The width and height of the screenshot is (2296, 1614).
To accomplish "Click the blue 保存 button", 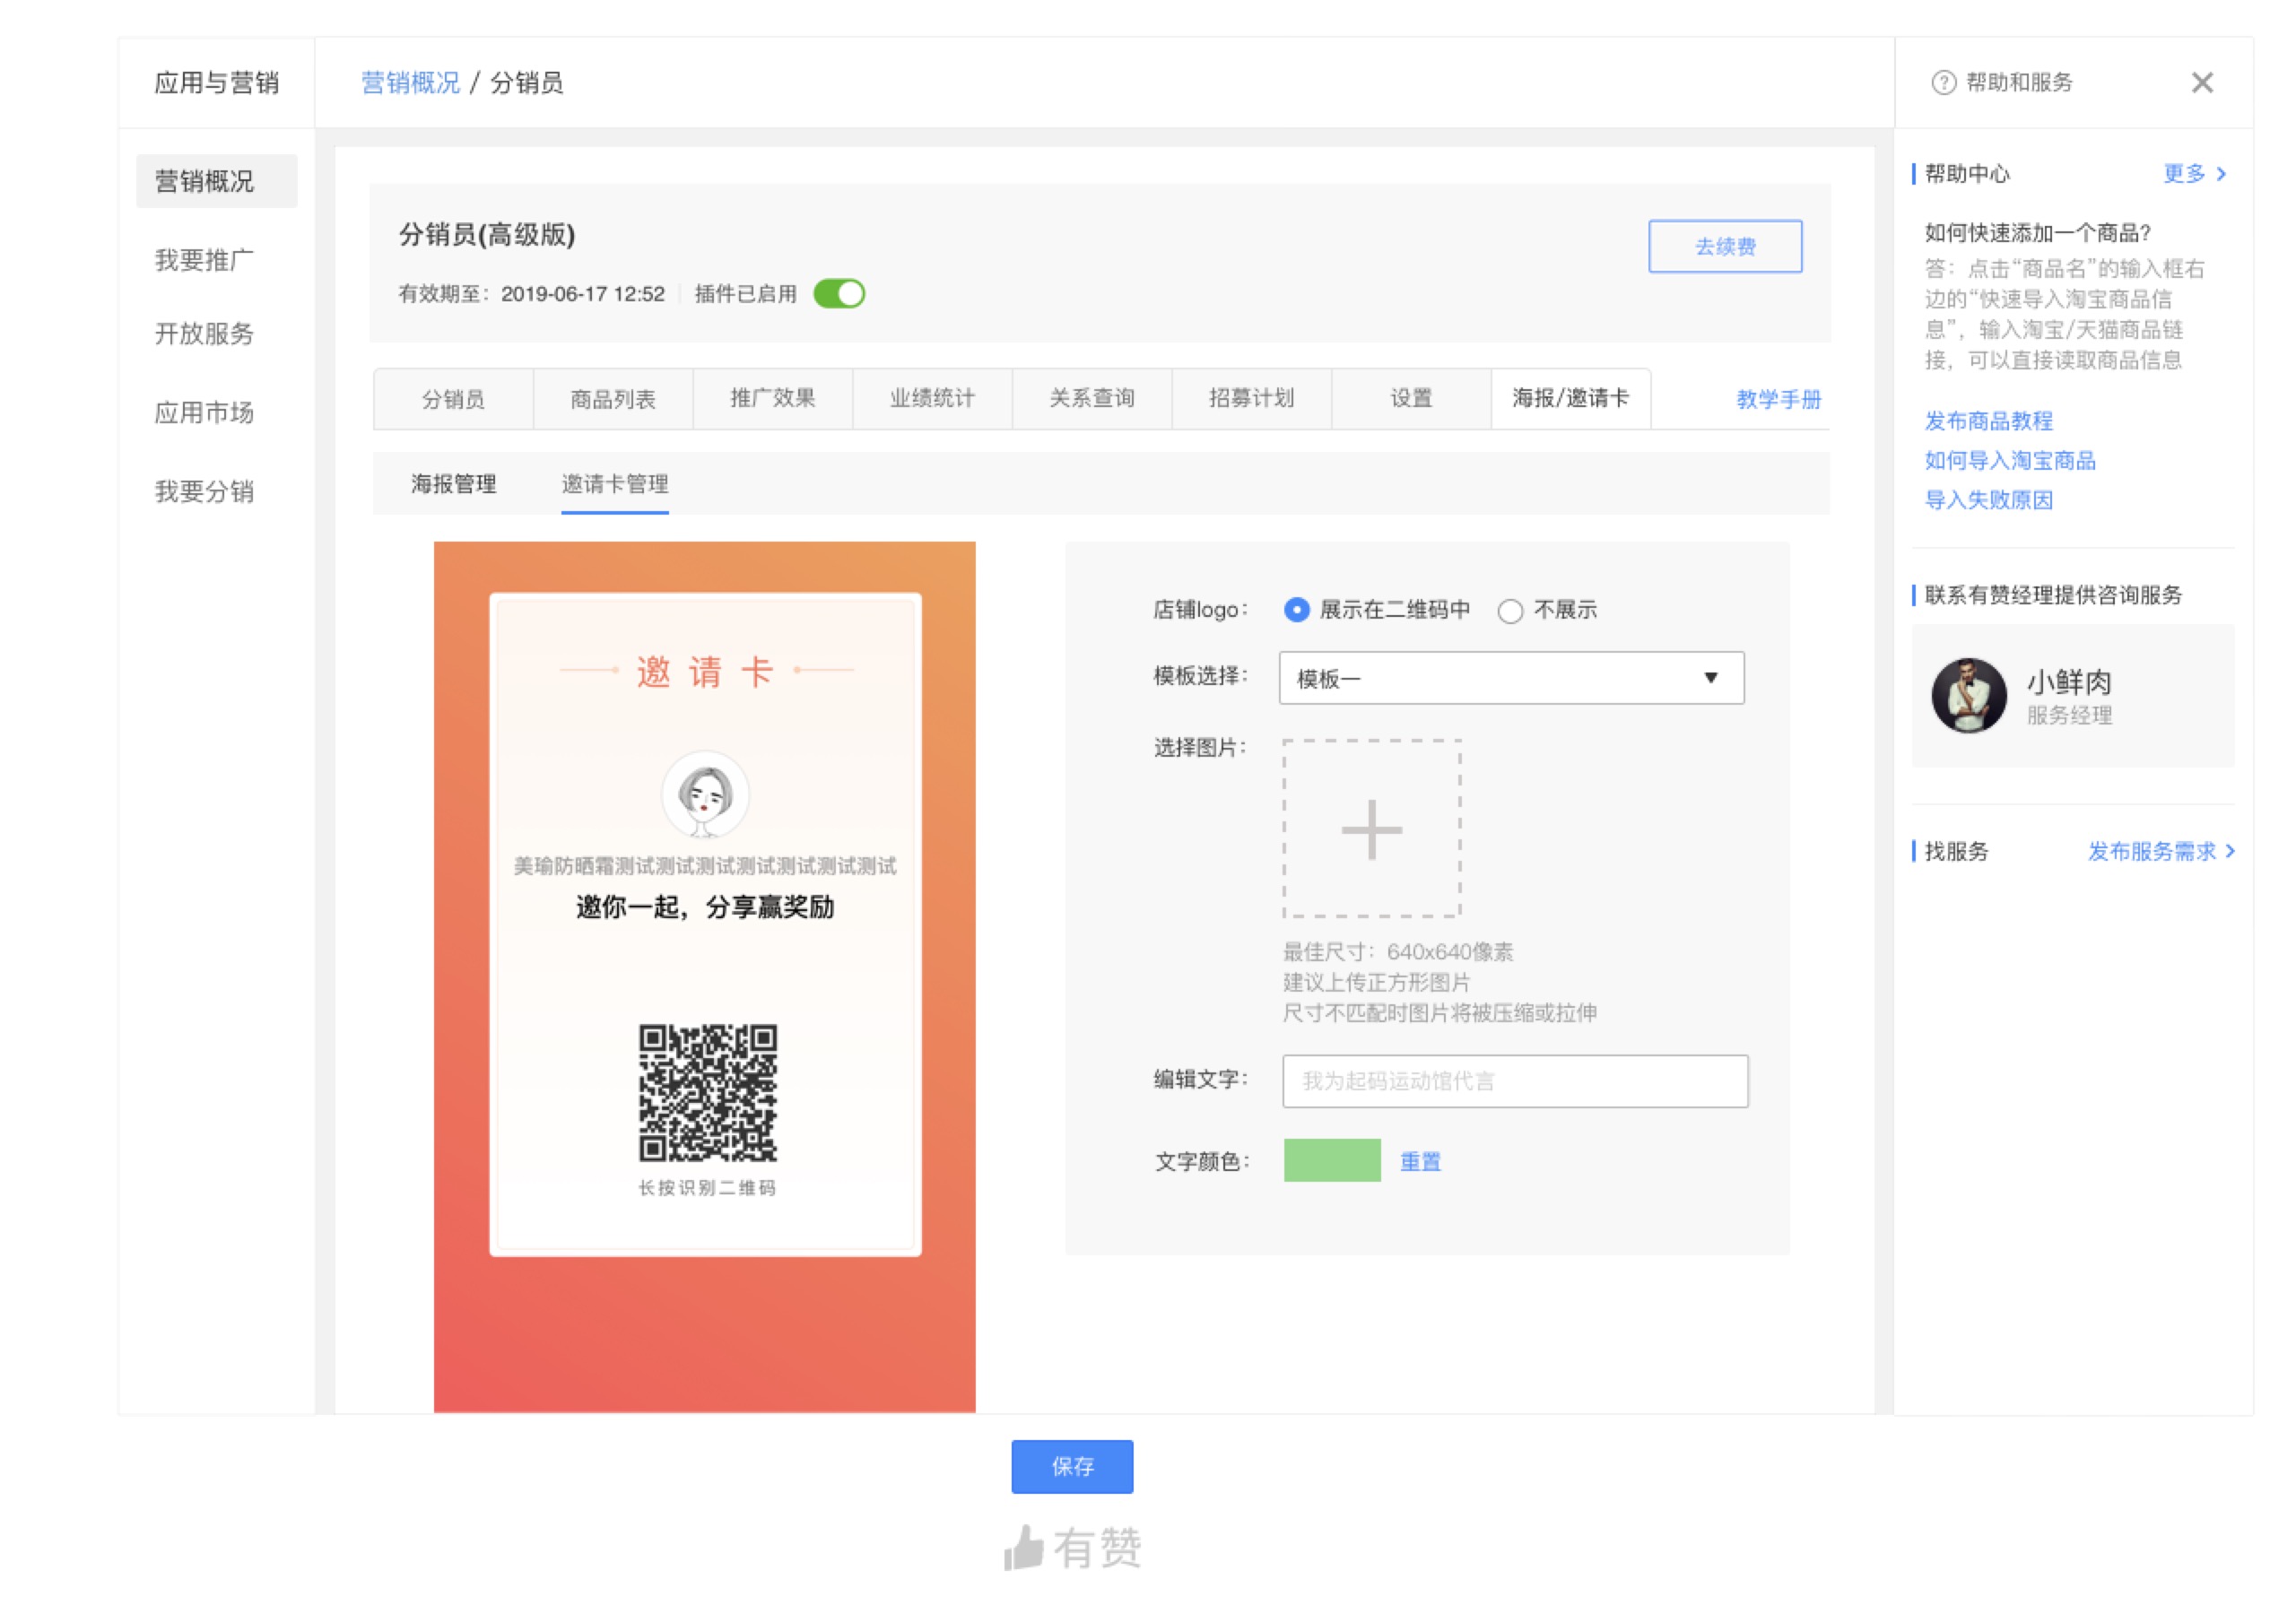I will click(x=1072, y=1466).
